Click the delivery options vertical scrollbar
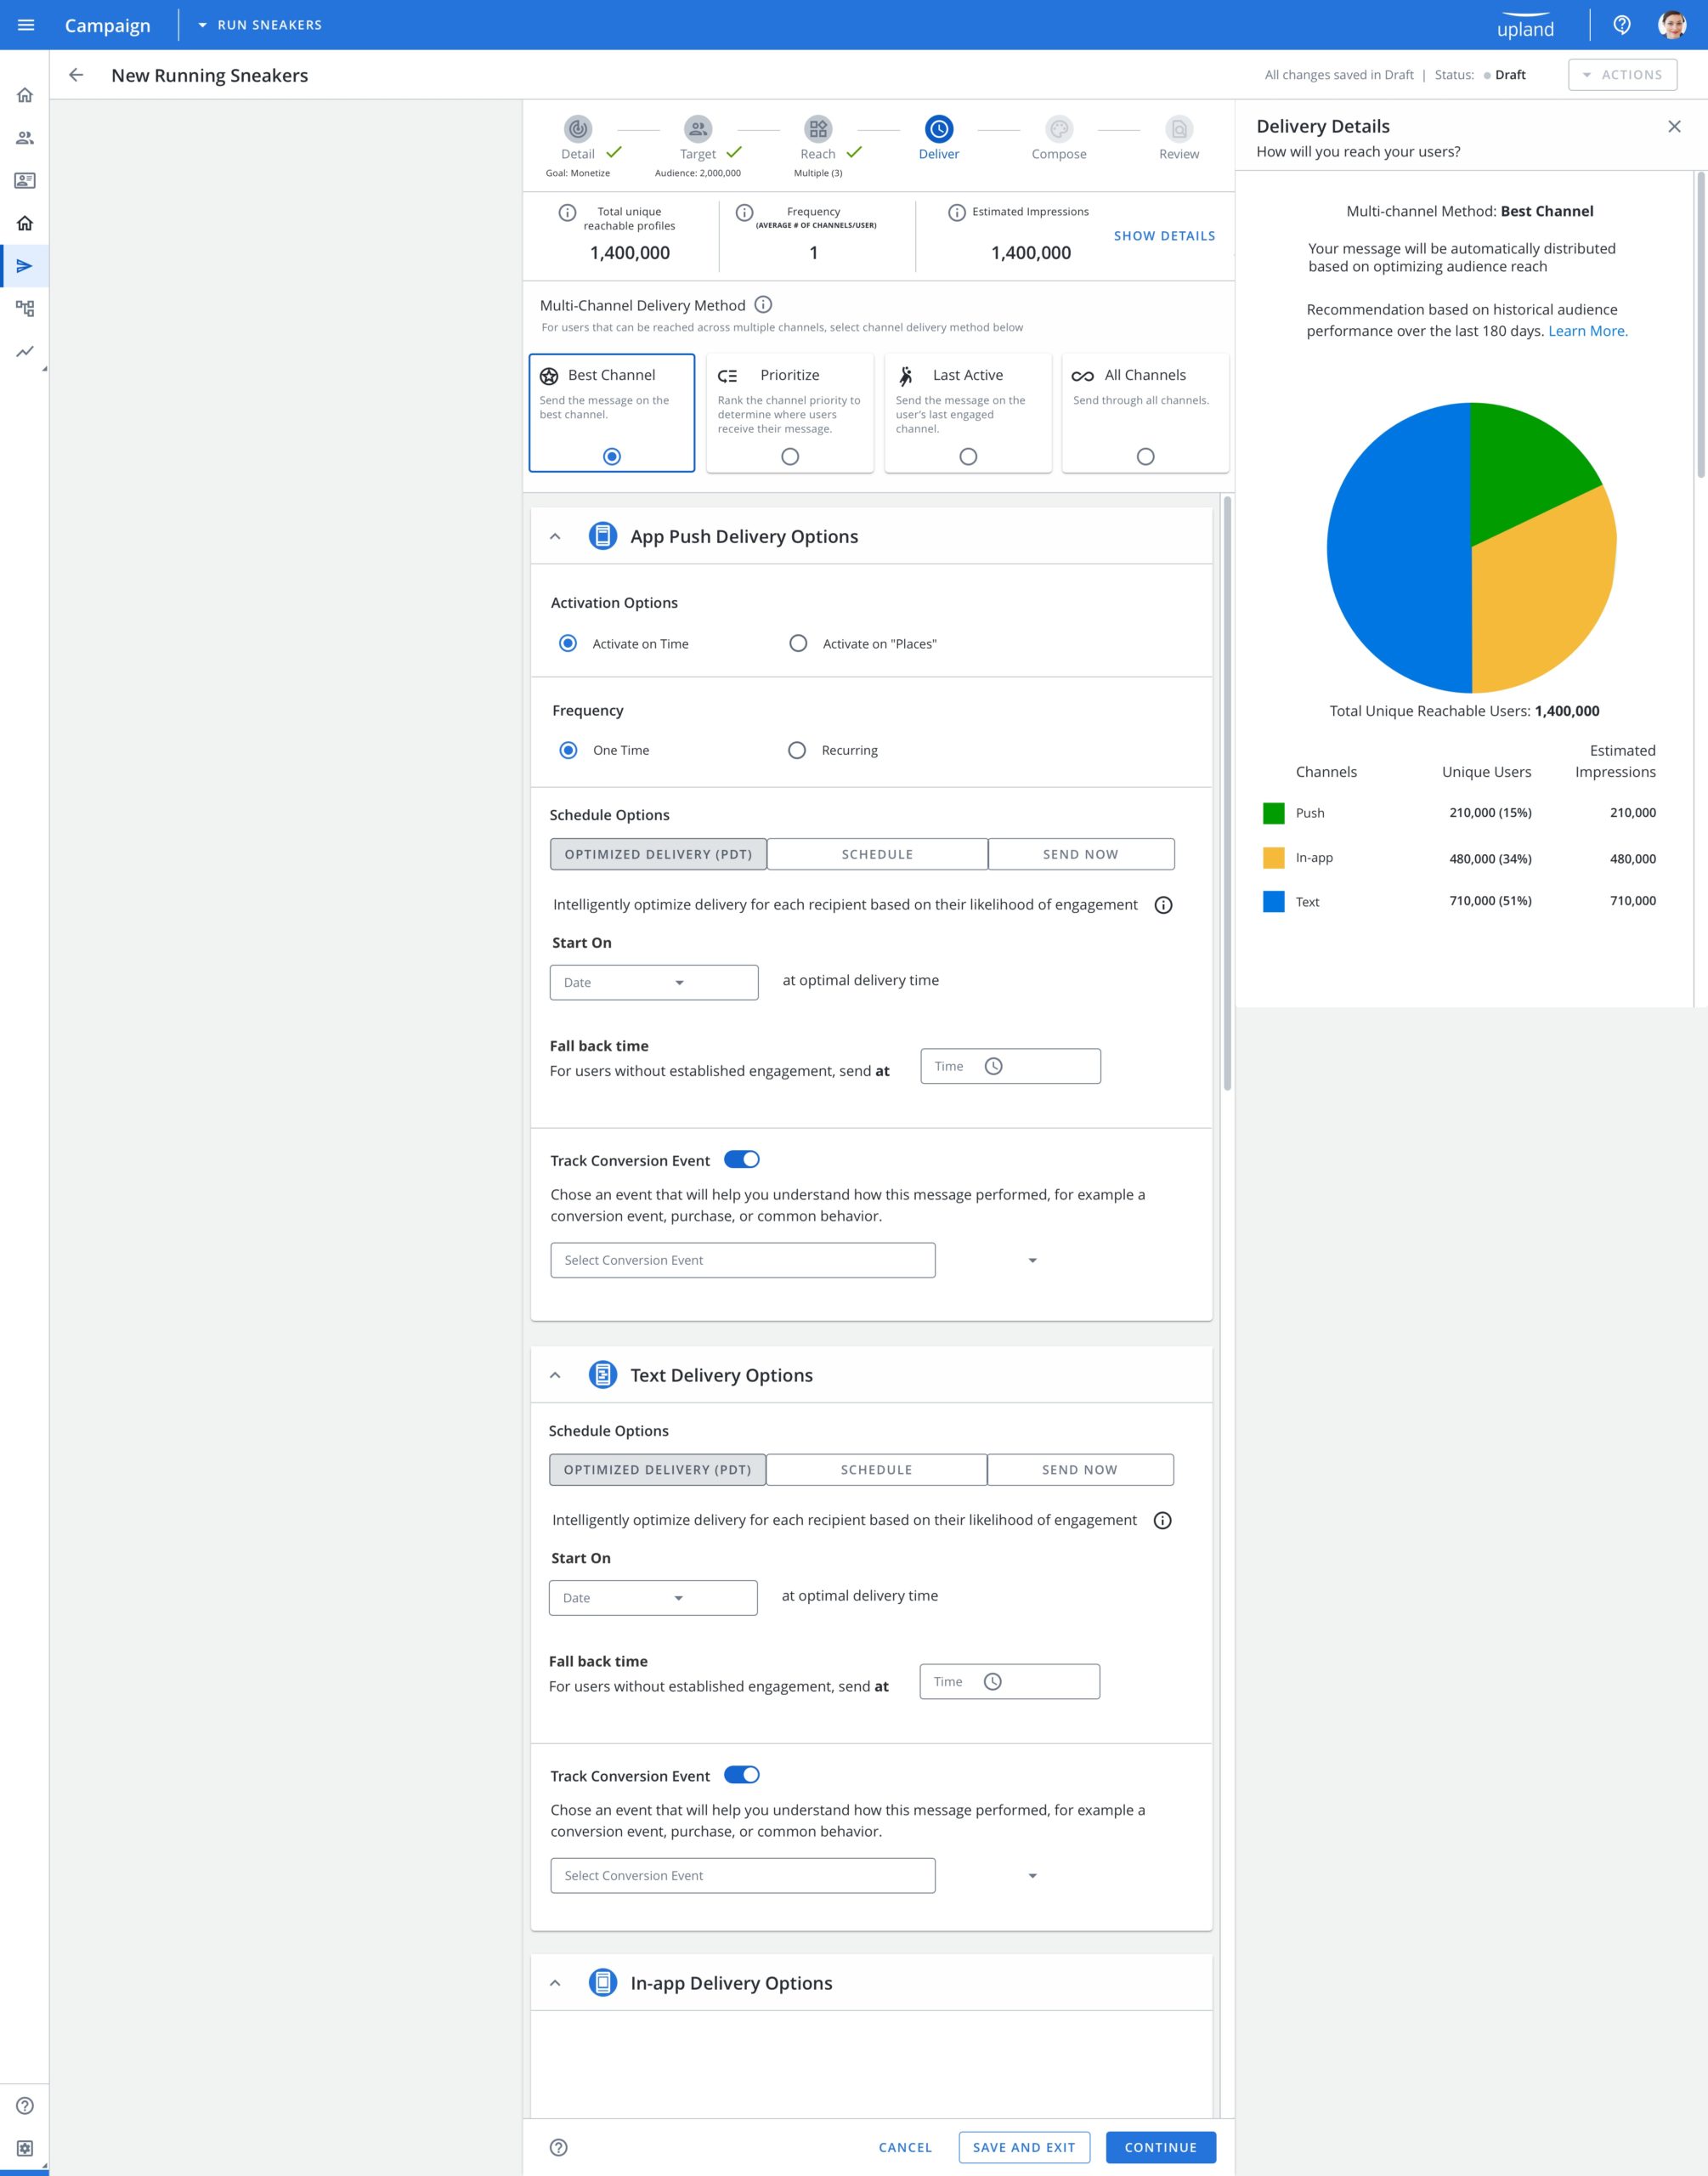This screenshot has width=1708, height=2176. 1227,793
